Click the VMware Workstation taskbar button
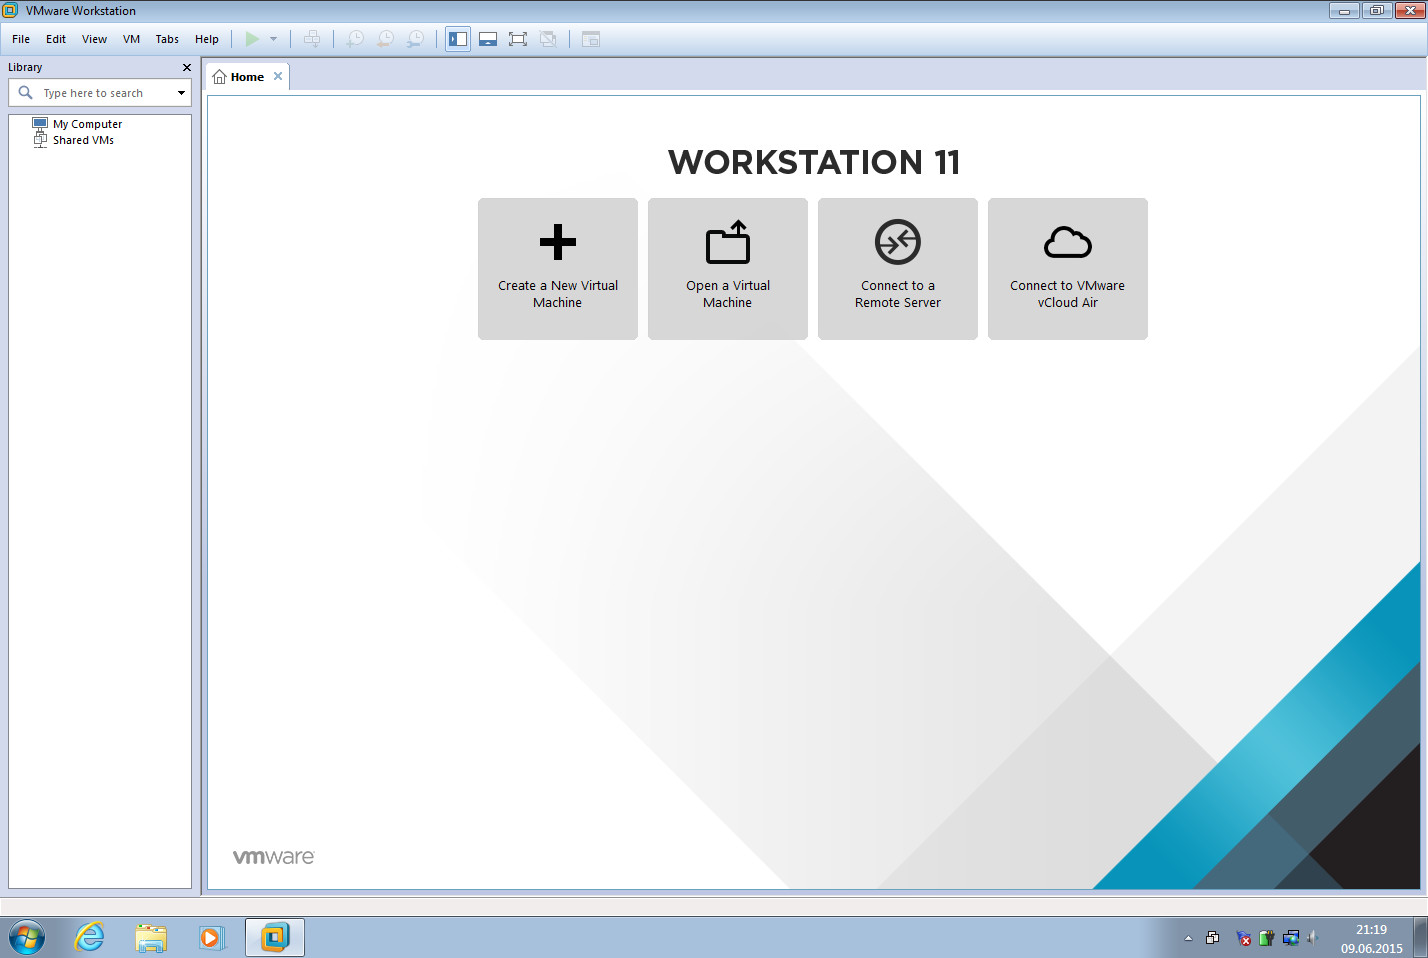 pyautogui.click(x=275, y=938)
